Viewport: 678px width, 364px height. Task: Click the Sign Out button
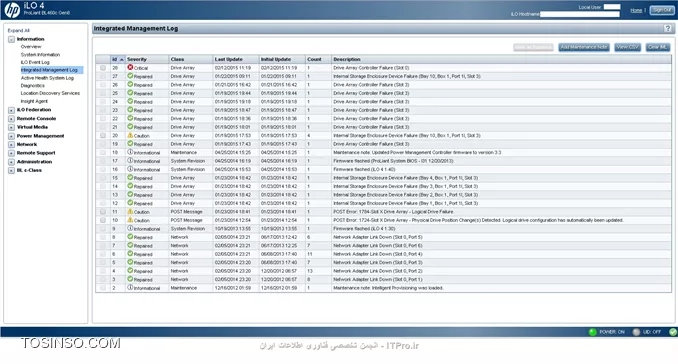(662, 10)
